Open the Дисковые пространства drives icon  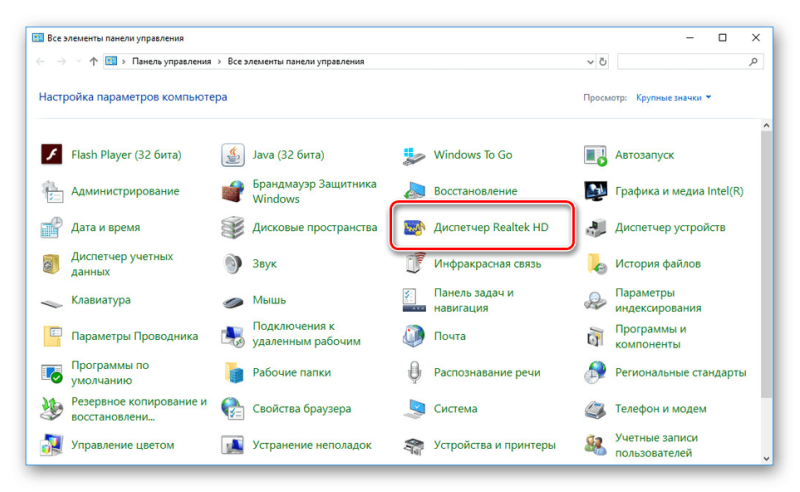click(233, 228)
